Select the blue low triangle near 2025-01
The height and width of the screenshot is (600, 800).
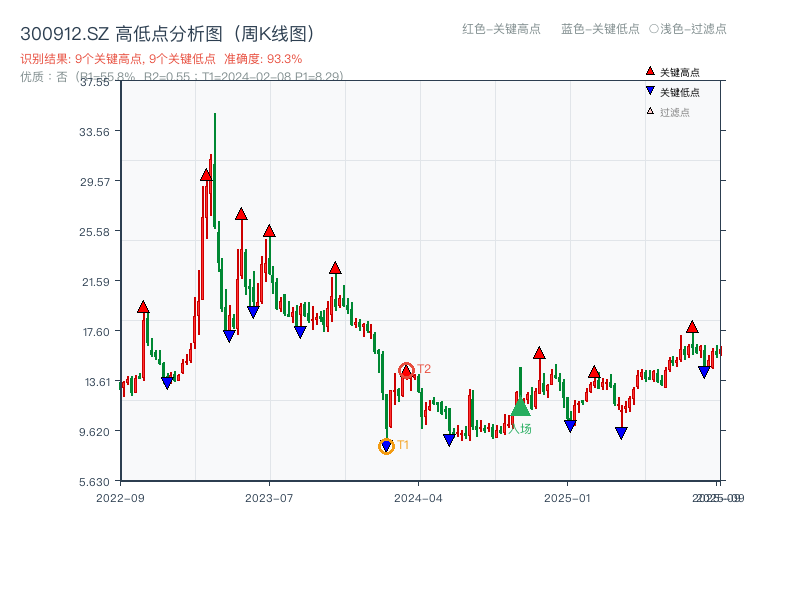568,425
